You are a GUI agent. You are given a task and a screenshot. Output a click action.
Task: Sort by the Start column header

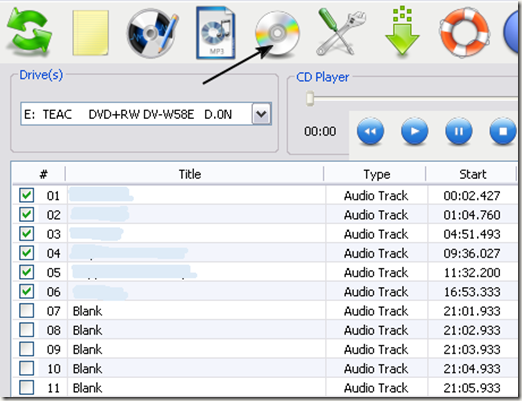(x=473, y=174)
